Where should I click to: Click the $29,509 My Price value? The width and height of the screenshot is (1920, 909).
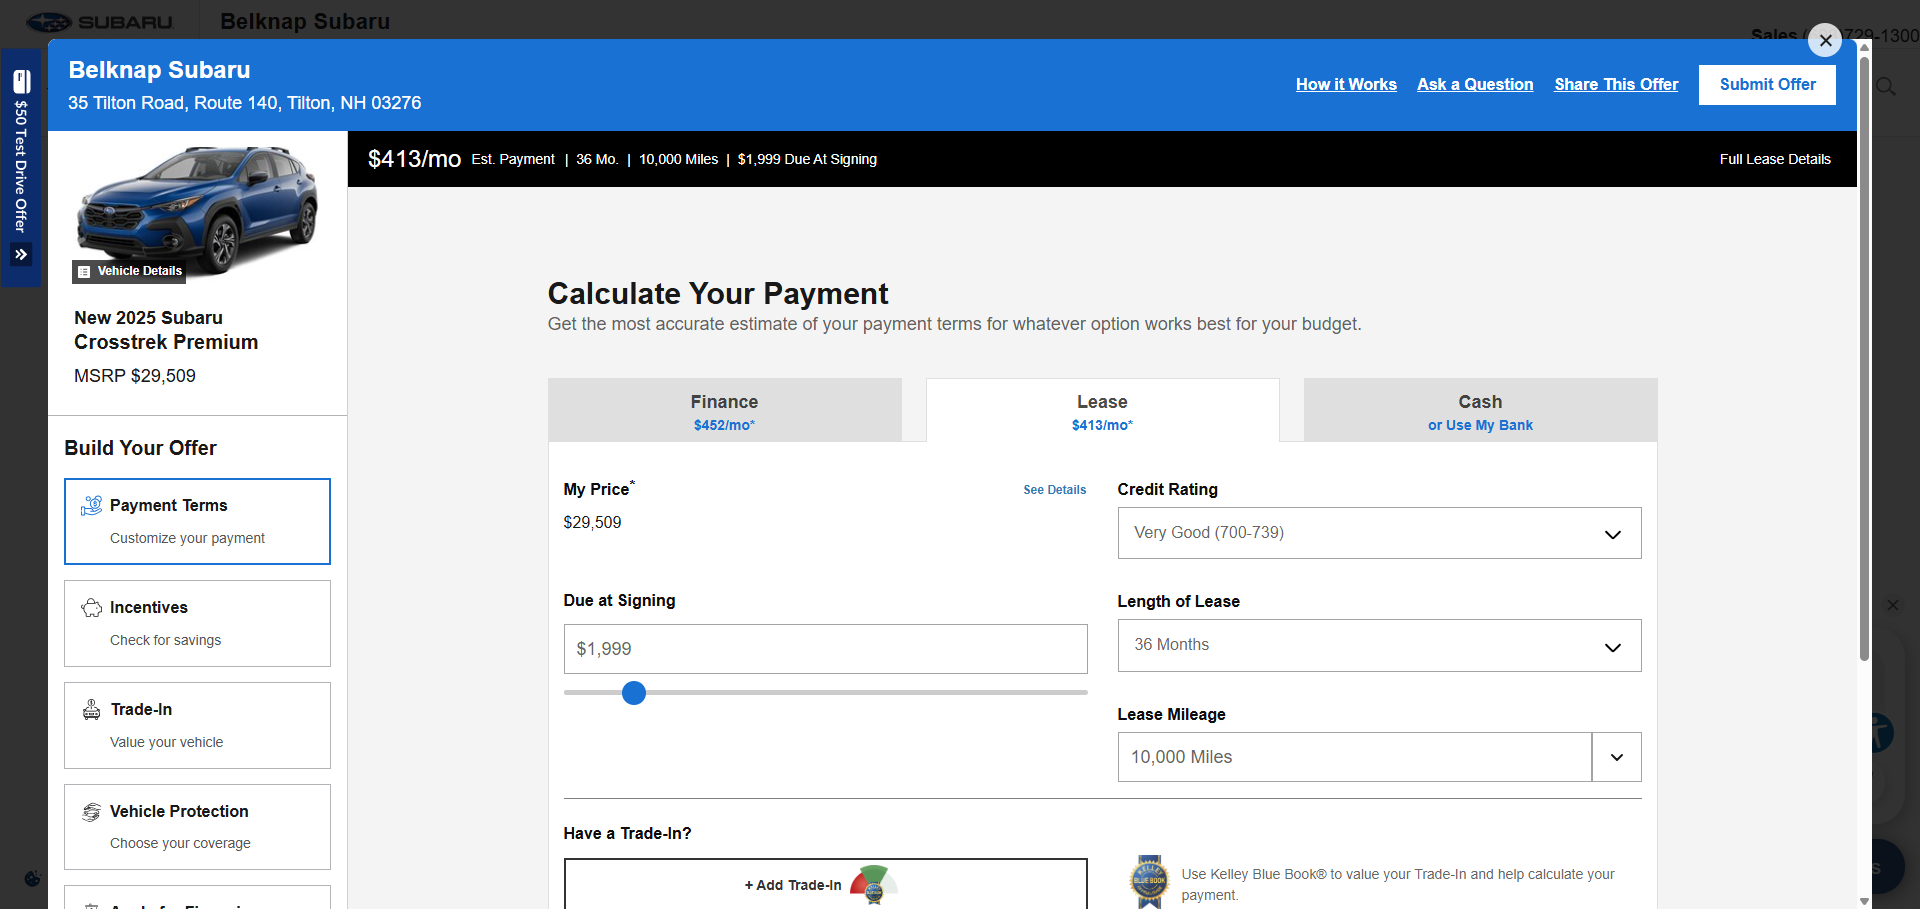(x=592, y=522)
